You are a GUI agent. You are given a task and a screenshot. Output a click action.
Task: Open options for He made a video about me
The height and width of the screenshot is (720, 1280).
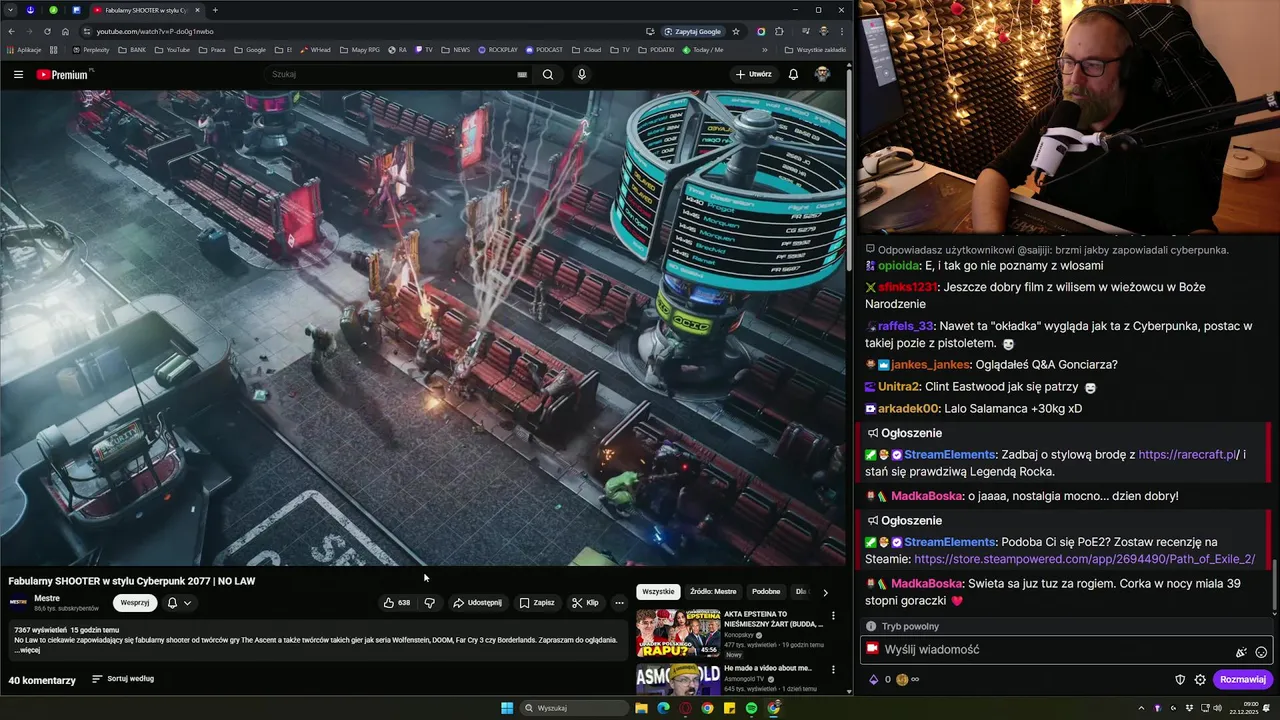pyautogui.click(x=833, y=670)
